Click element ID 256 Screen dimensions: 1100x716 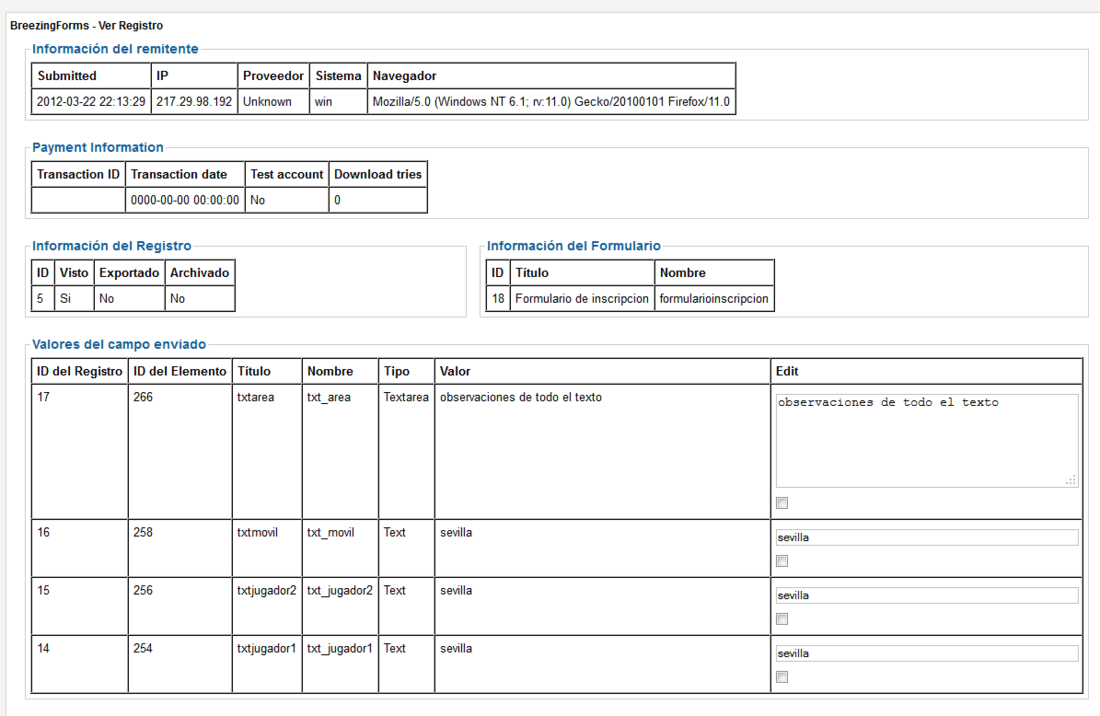[x=143, y=590]
